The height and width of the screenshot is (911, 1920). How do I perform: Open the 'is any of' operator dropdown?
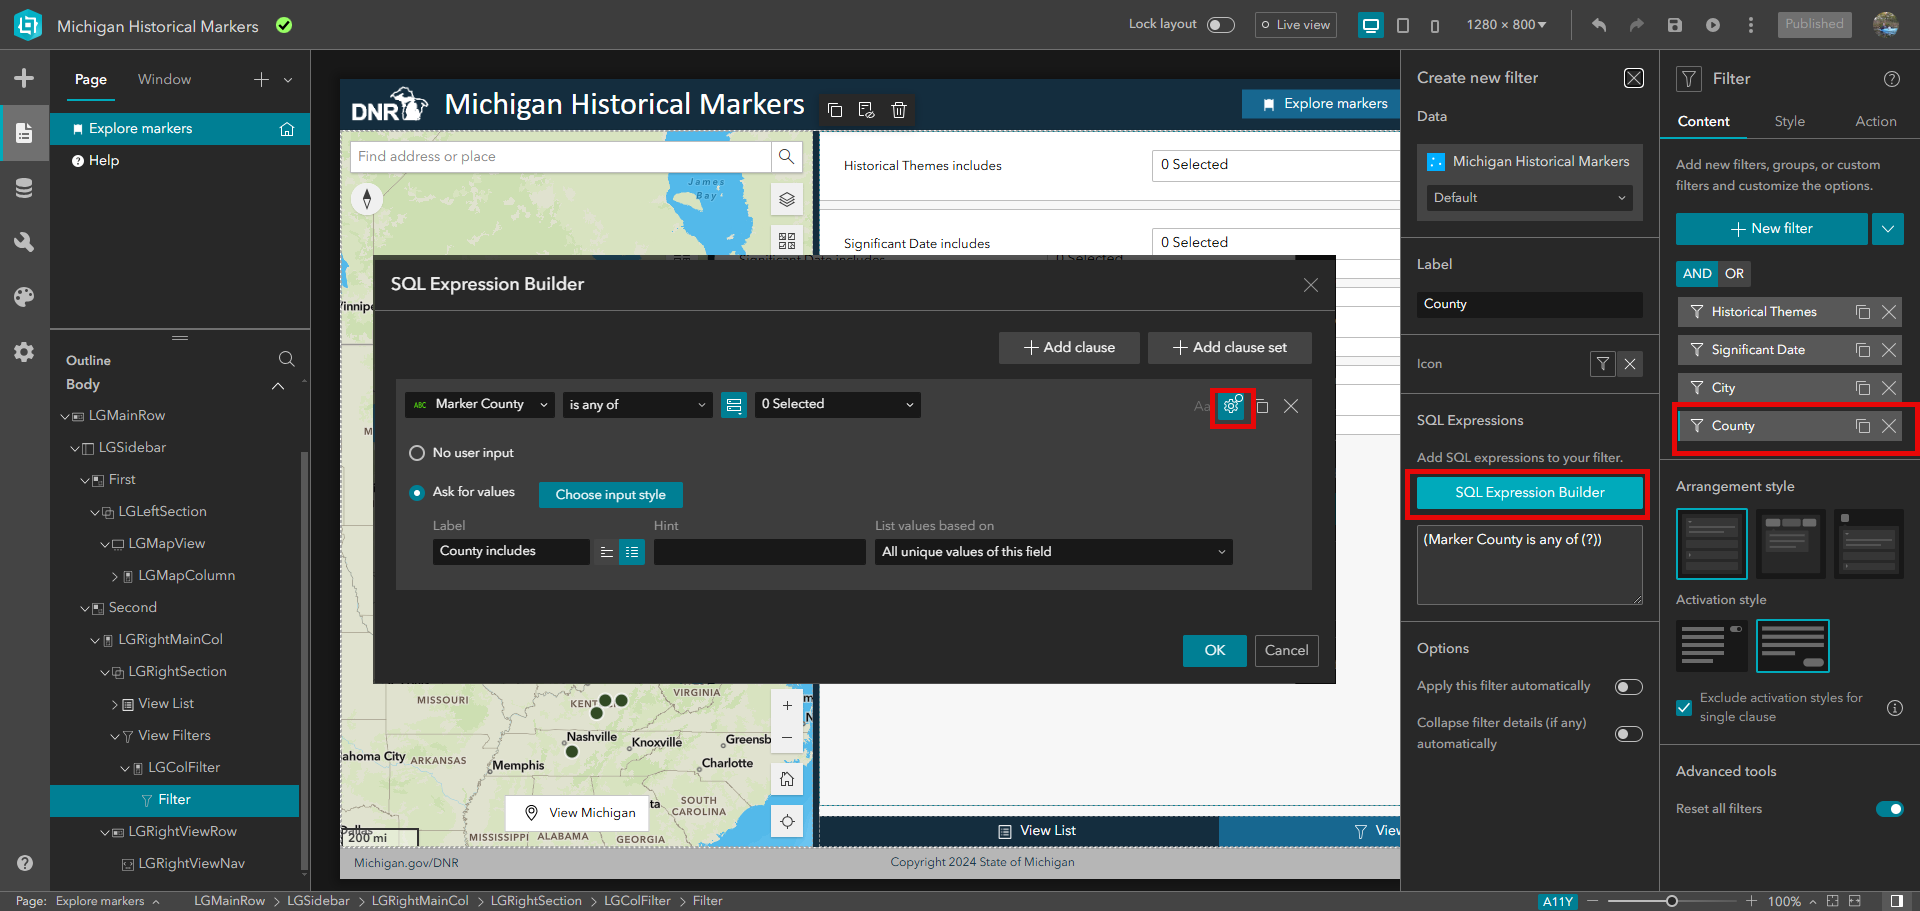[x=637, y=404]
